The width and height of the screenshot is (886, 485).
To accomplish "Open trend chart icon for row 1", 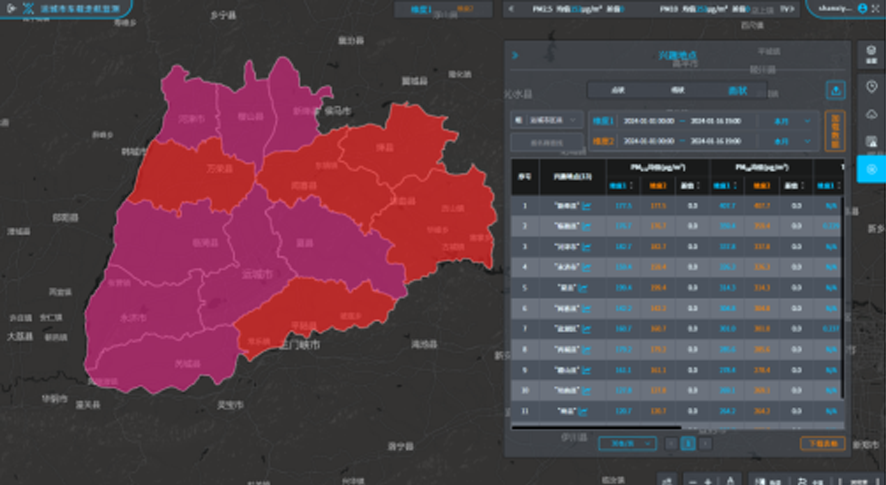I will click(x=587, y=205).
